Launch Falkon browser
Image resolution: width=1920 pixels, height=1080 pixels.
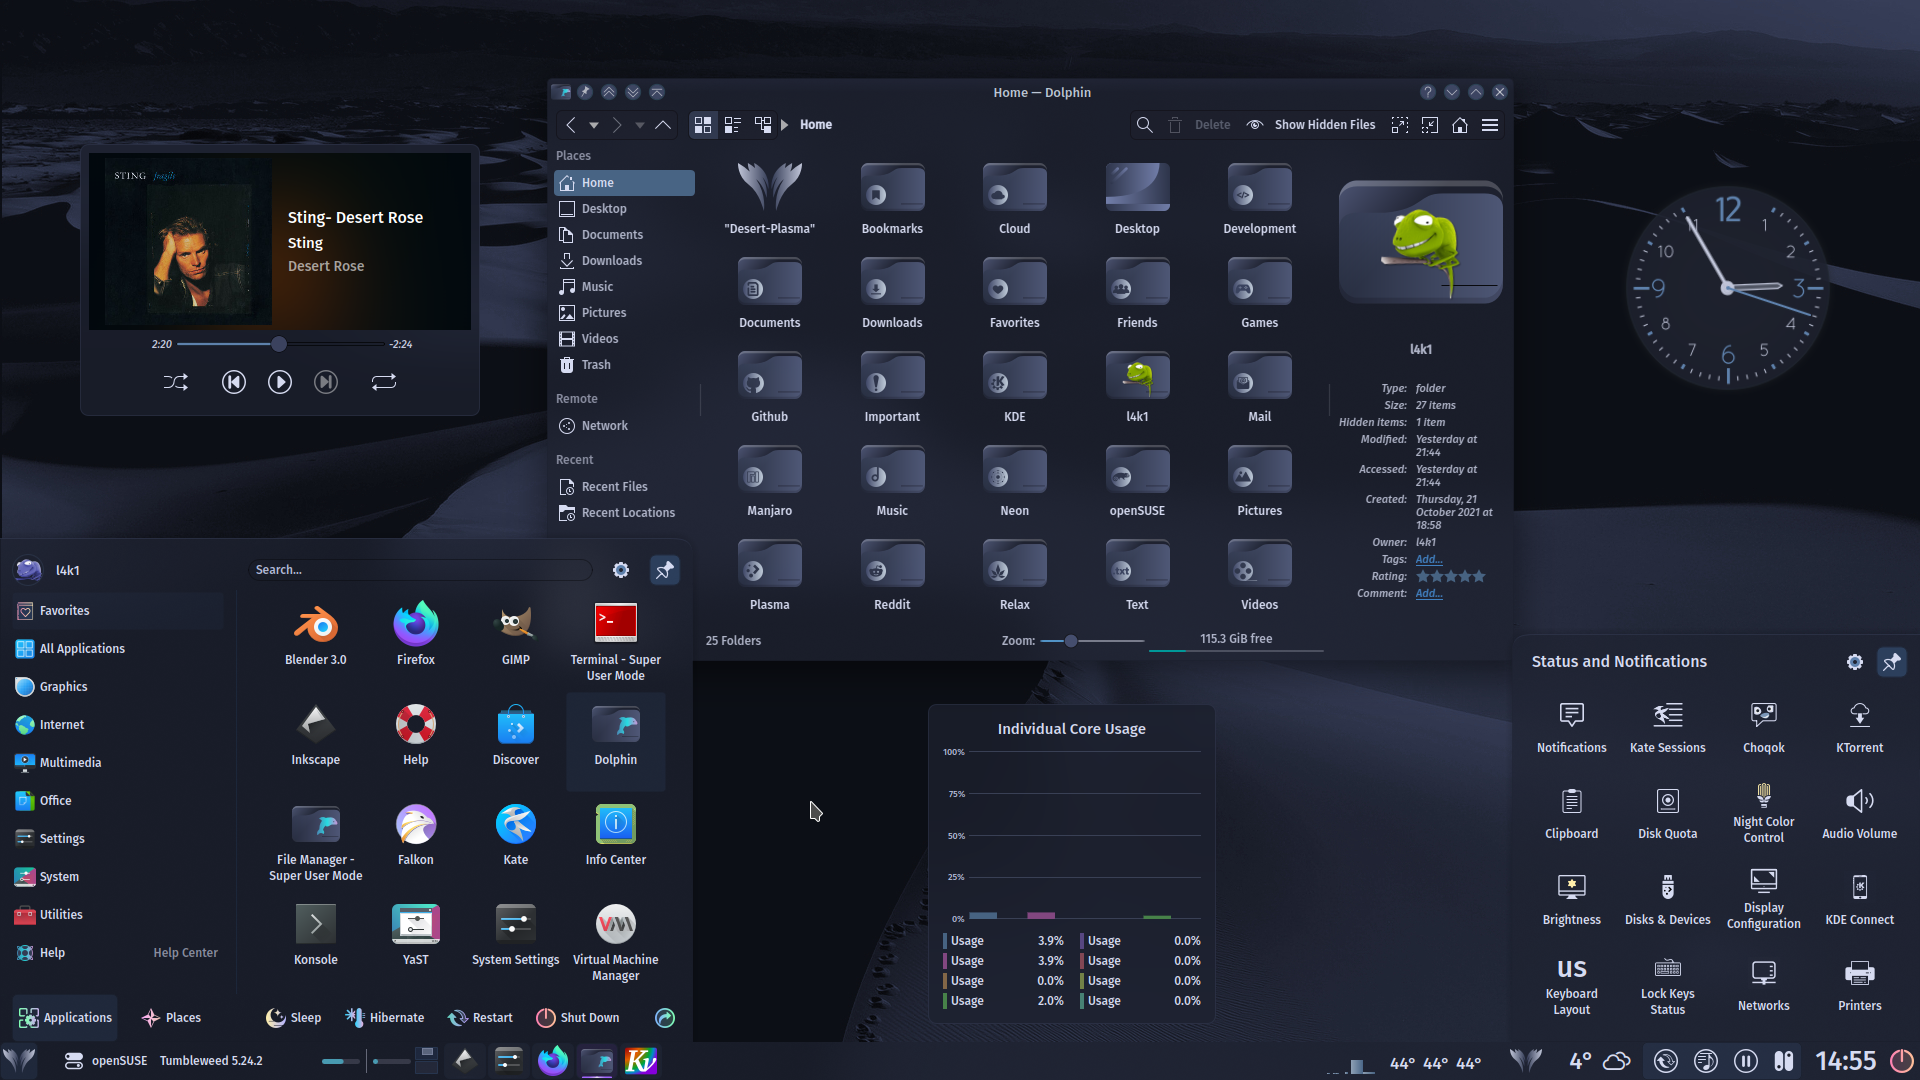pyautogui.click(x=415, y=834)
